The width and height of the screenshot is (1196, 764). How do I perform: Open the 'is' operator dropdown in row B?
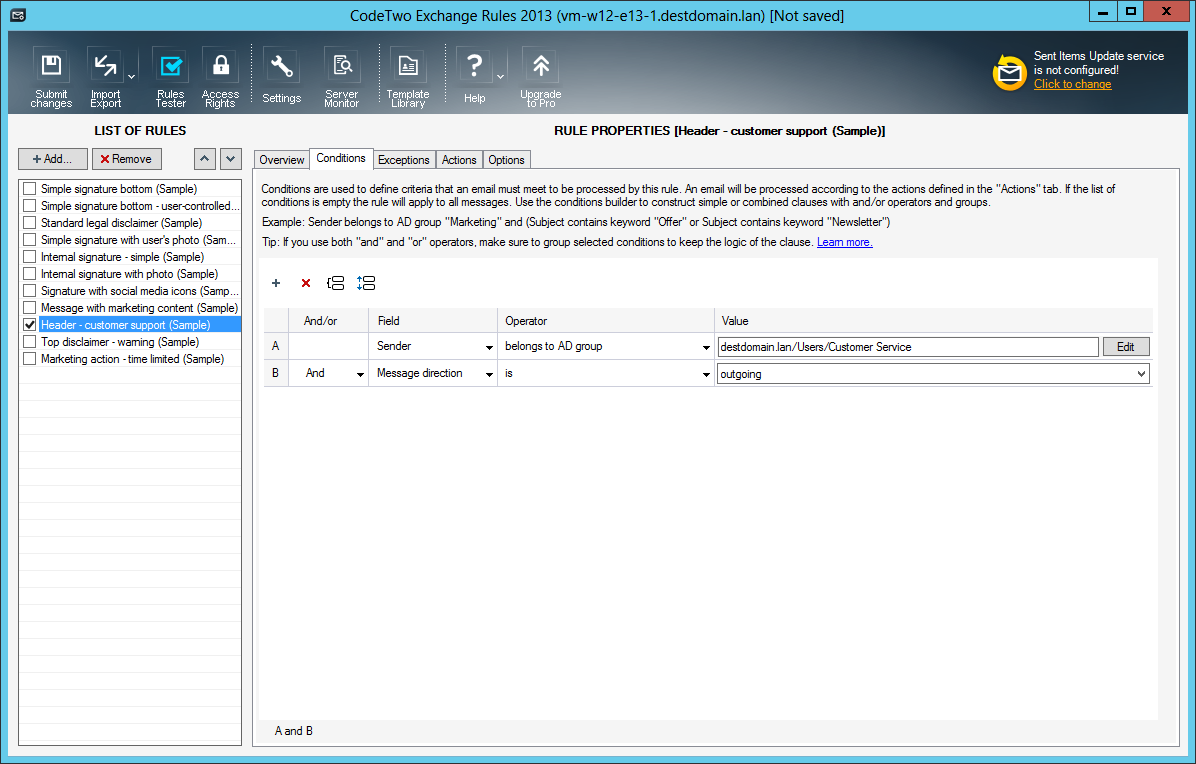pyautogui.click(x=706, y=374)
